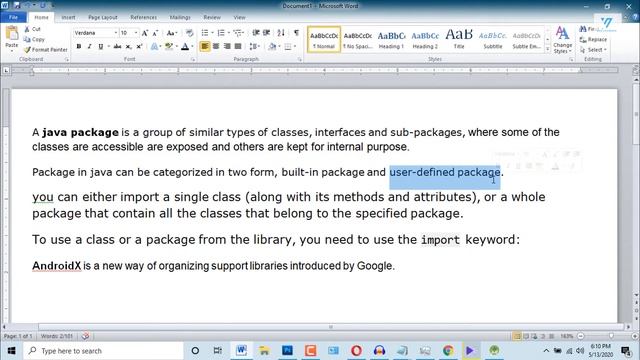Apply text highlight color
640x360 pixels.
pyautogui.click(x=169, y=47)
